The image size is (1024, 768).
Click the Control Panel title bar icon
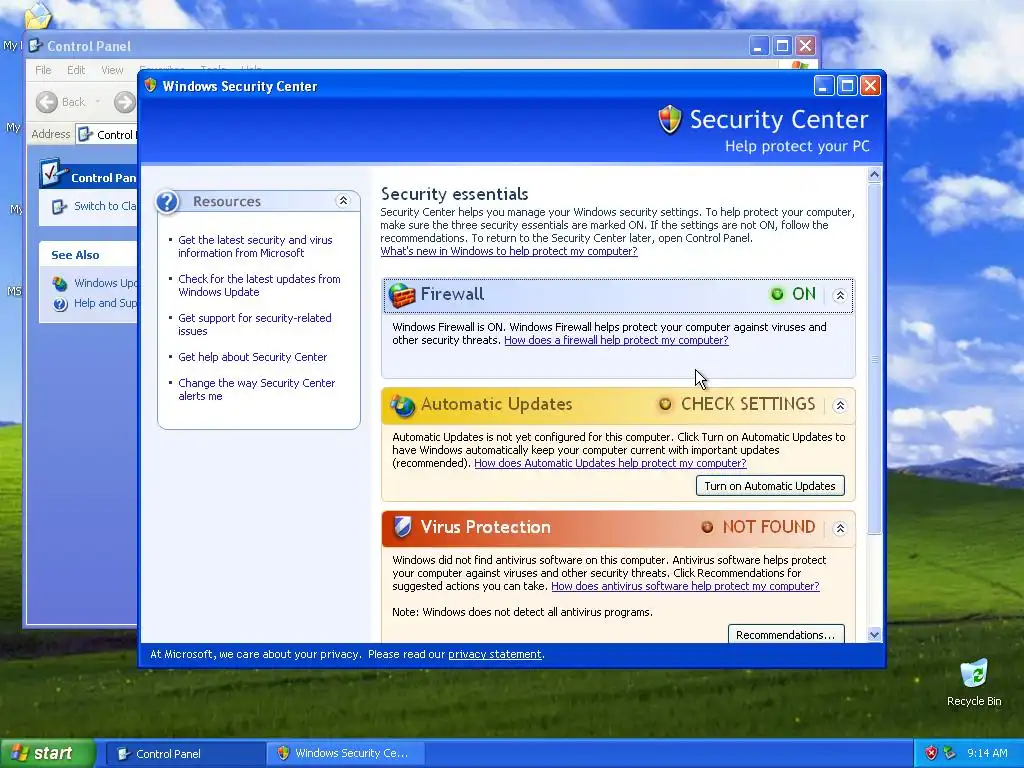point(36,46)
